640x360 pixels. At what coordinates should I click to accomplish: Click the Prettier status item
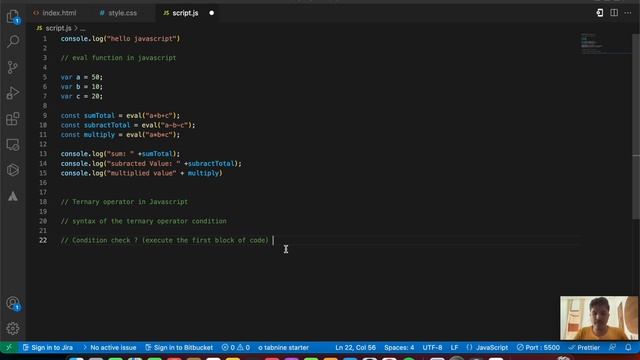coord(584,348)
